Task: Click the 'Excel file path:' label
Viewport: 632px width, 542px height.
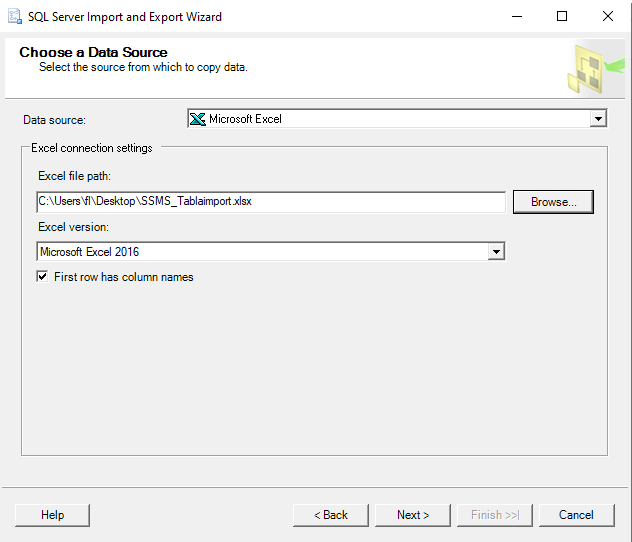Action: coord(75,176)
